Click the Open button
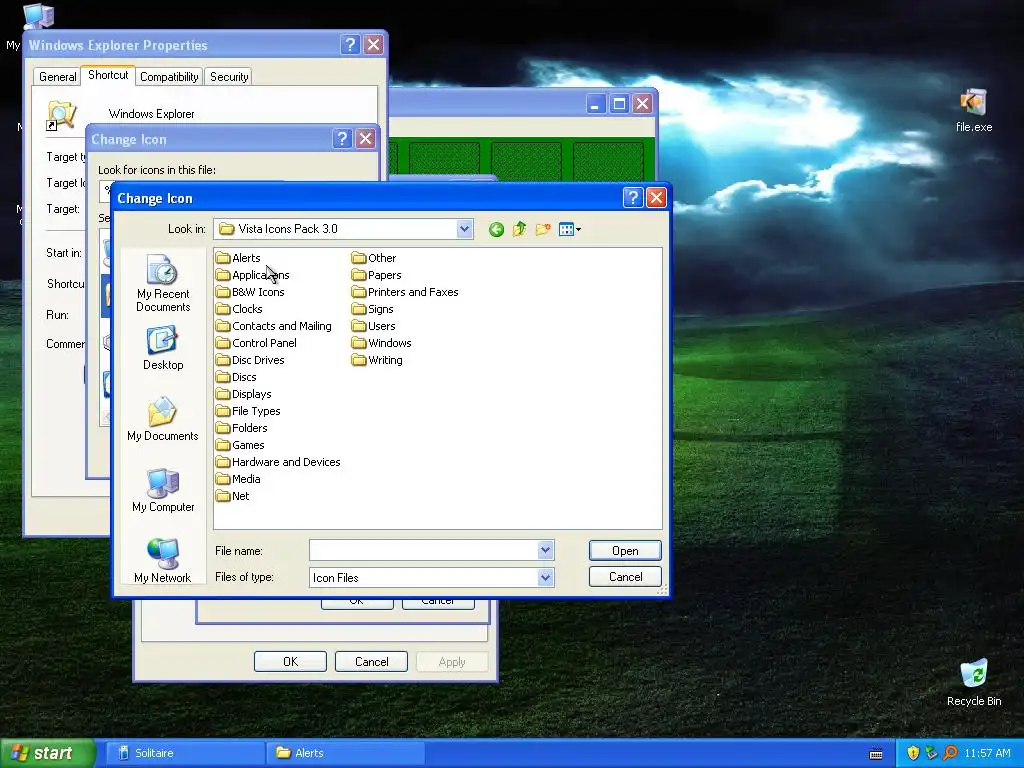Image resolution: width=1024 pixels, height=768 pixels. click(625, 551)
